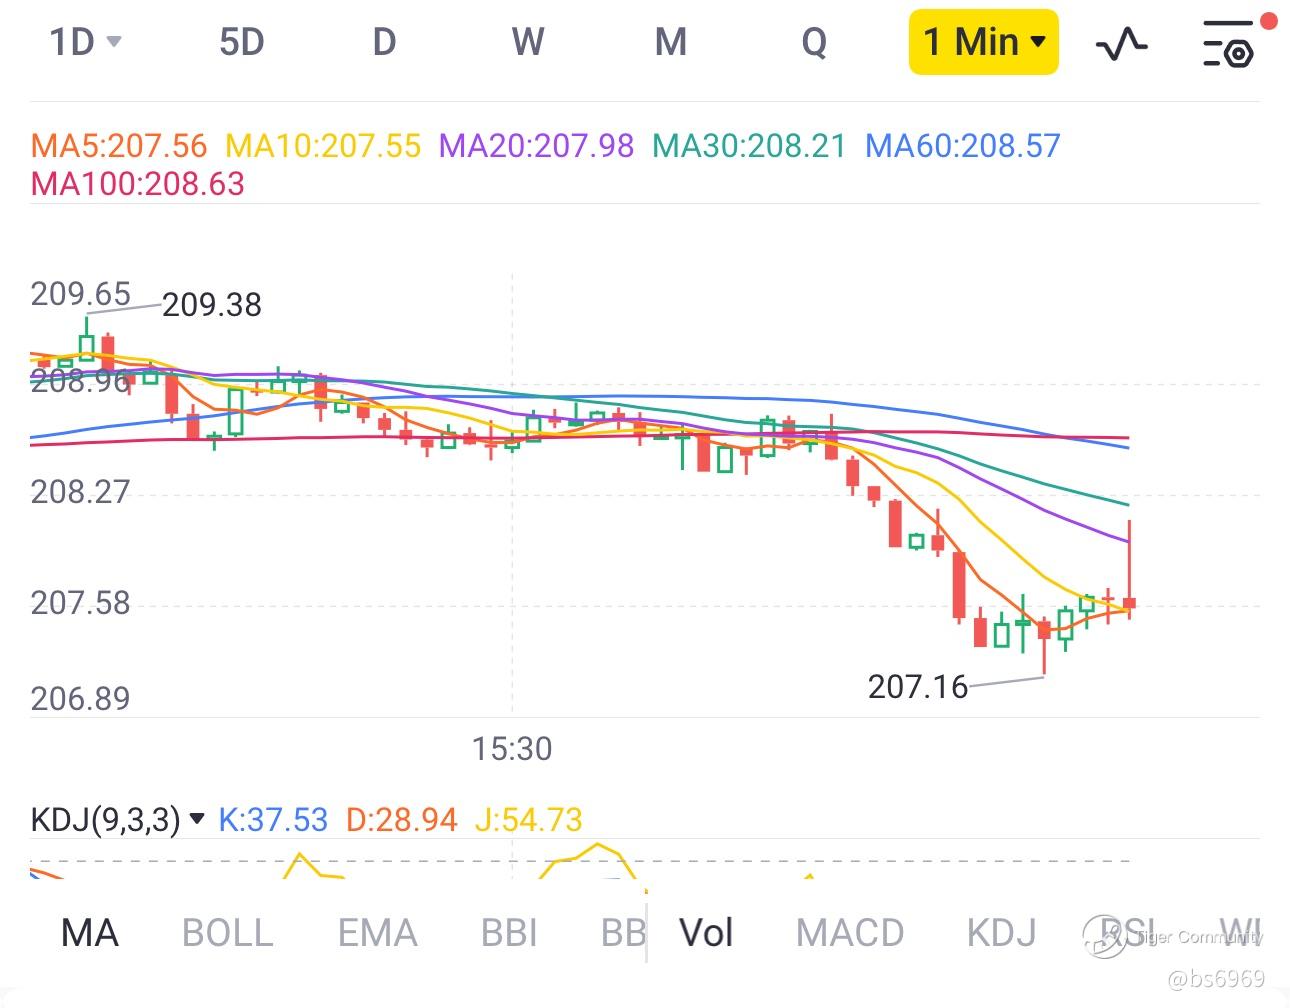Click the 208.27 axis price label
This screenshot has height=1008, width=1290.
coord(80,492)
